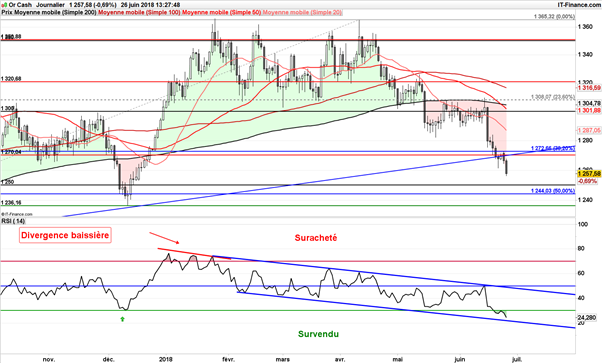Select the Divergence baissière annotation box
This screenshot has width=602, height=363.
pyautogui.click(x=65, y=235)
